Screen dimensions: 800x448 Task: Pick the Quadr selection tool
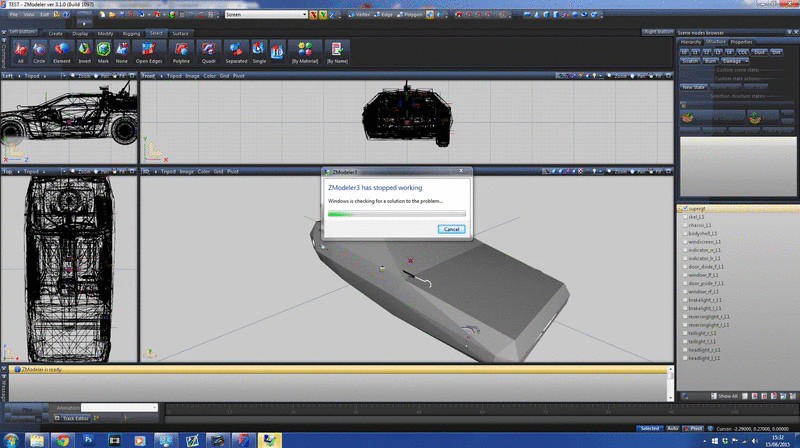pyautogui.click(x=208, y=52)
